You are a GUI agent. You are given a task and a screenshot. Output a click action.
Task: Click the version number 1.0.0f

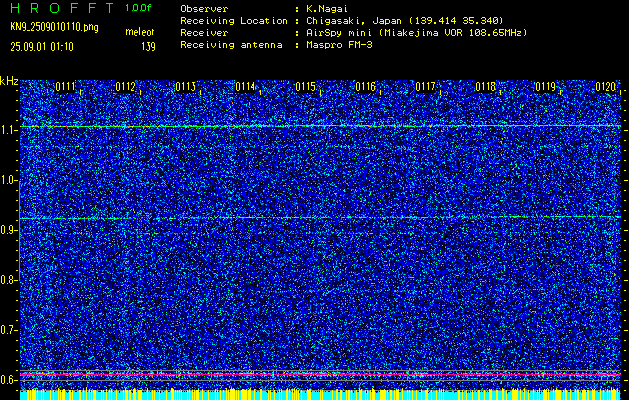[x=138, y=8]
